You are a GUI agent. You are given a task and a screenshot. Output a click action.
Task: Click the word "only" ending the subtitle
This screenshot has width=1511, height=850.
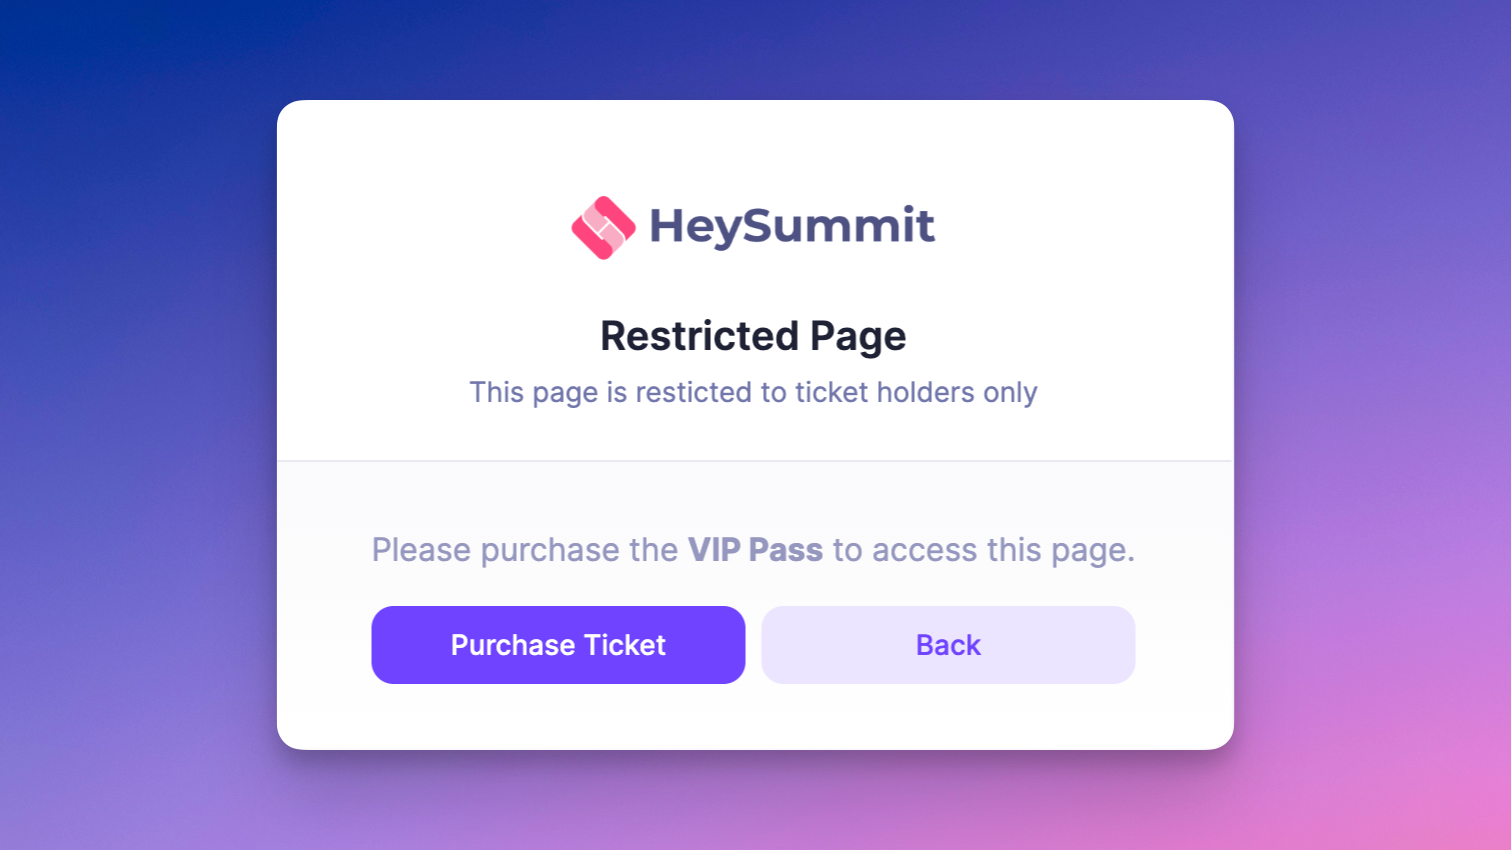click(x=1010, y=392)
